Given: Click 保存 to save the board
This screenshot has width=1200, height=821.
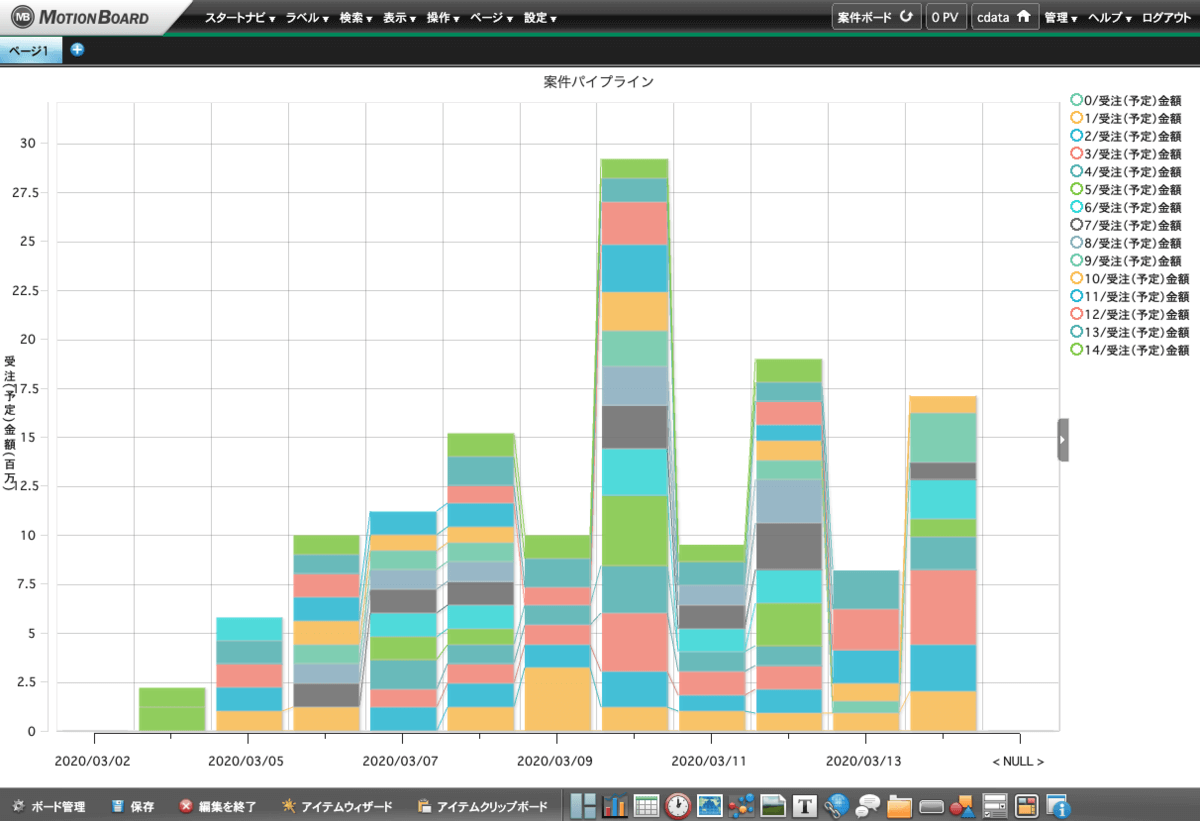Looking at the screenshot, I should click(132, 806).
